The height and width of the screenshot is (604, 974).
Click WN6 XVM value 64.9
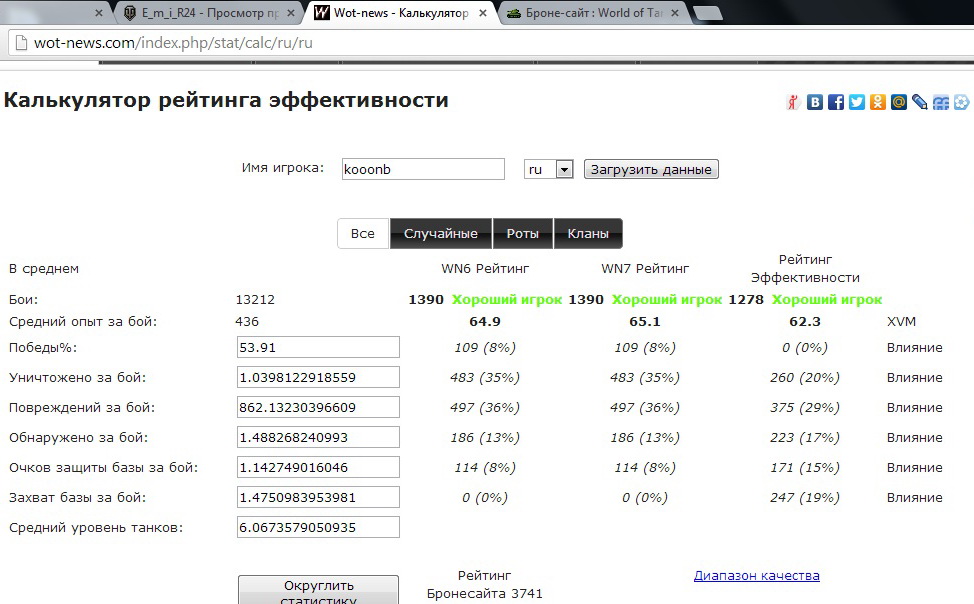point(485,321)
